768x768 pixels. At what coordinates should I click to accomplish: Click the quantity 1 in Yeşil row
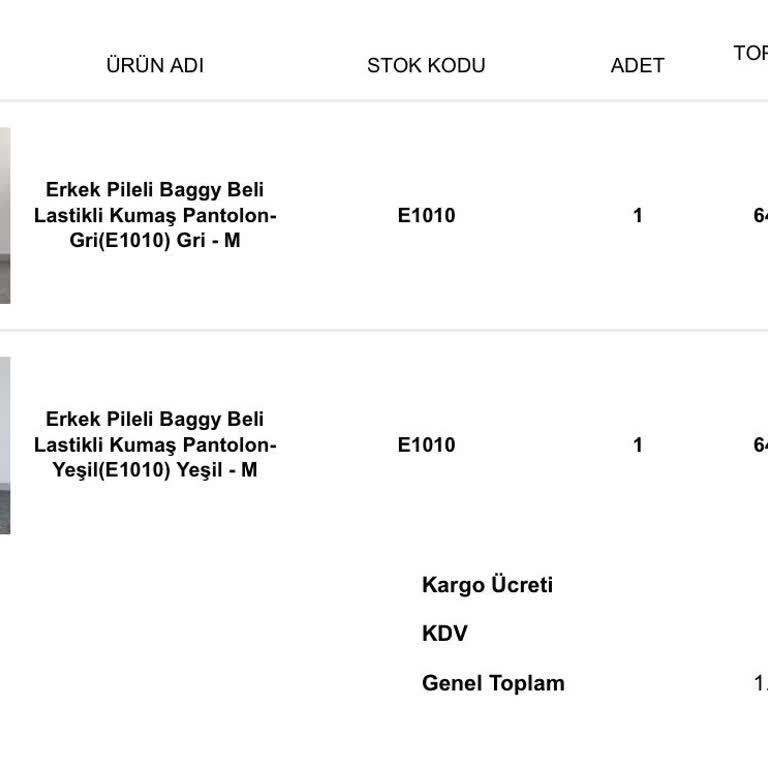coord(638,446)
